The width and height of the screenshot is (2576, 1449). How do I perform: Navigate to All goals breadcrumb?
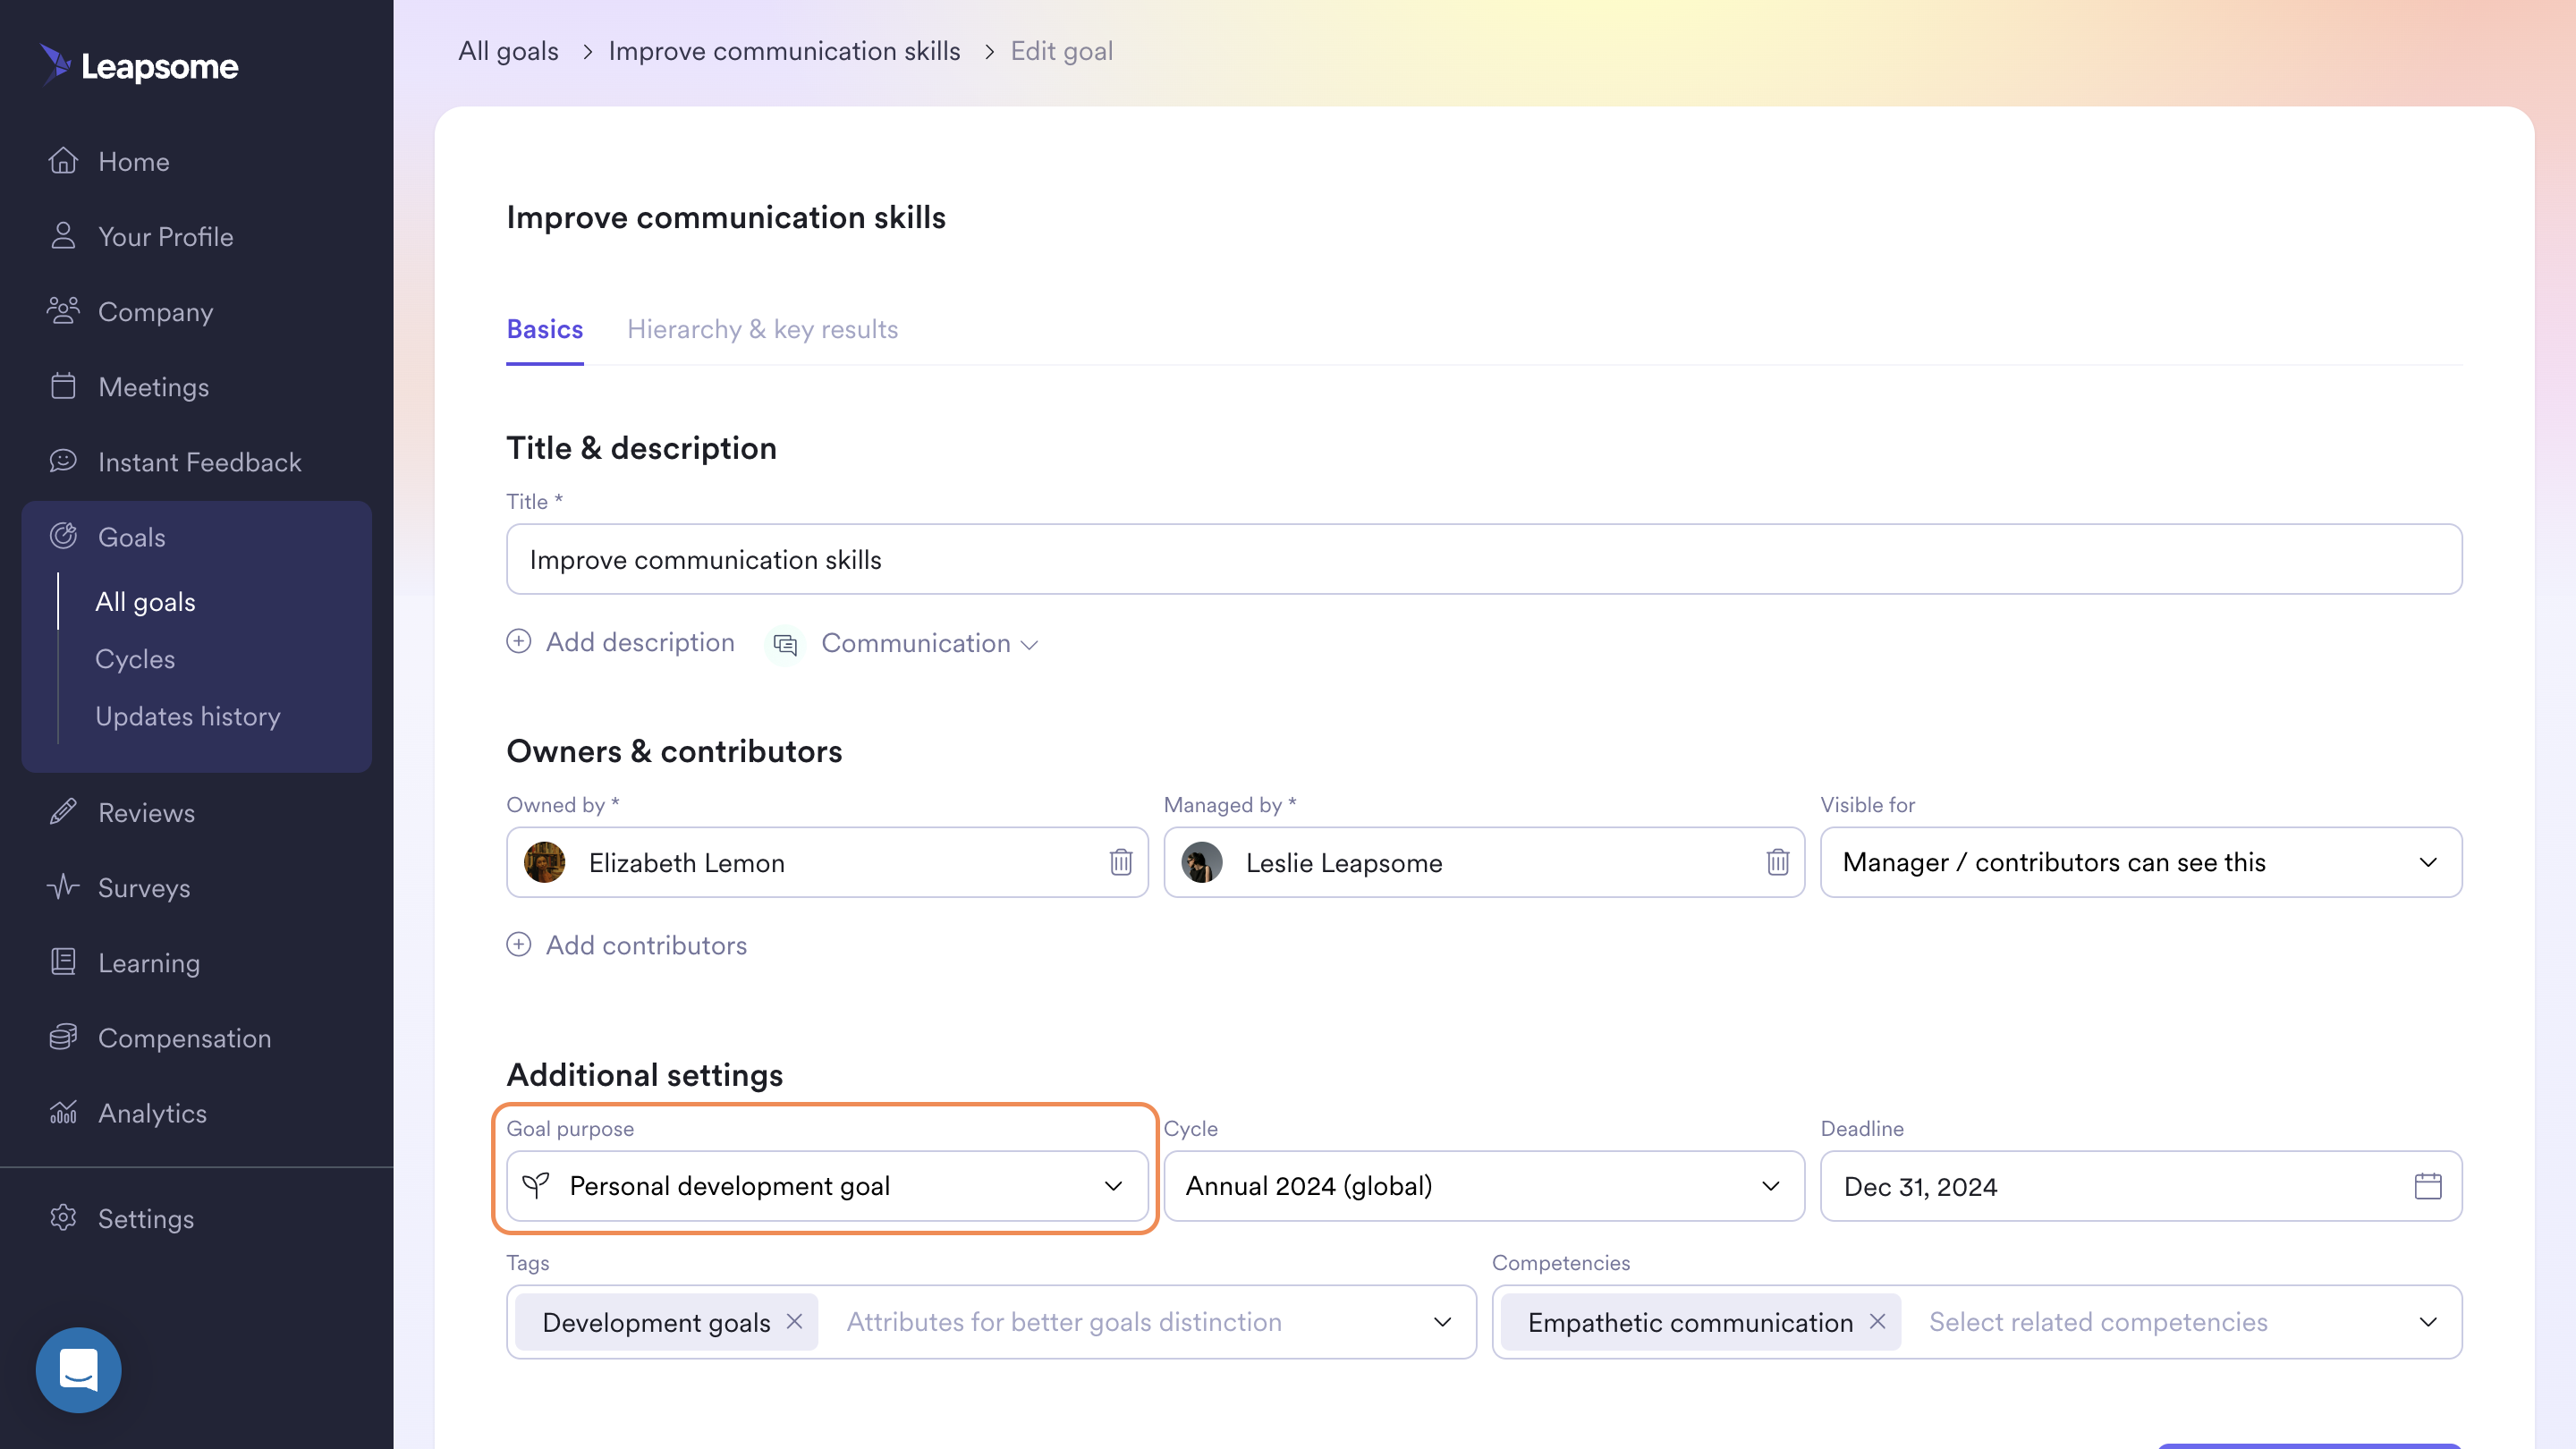(508, 50)
